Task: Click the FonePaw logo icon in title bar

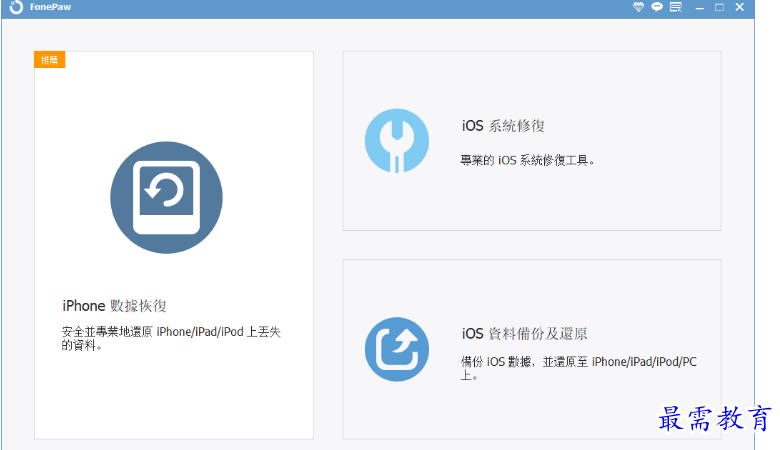Action: (16, 7)
